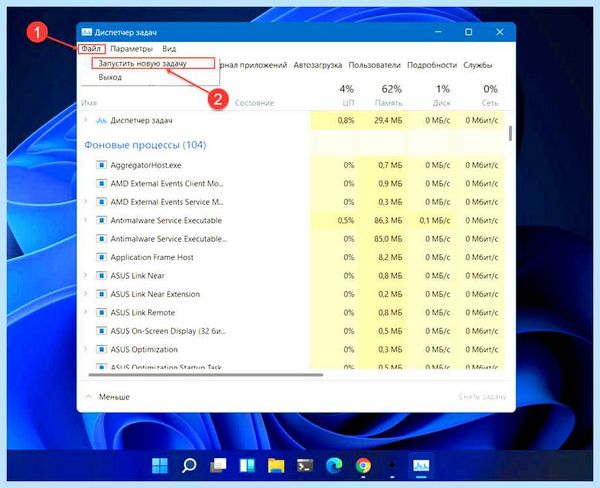The image size is (600, 488).
Task: Sort by ЦП column header
Action: coord(348,103)
